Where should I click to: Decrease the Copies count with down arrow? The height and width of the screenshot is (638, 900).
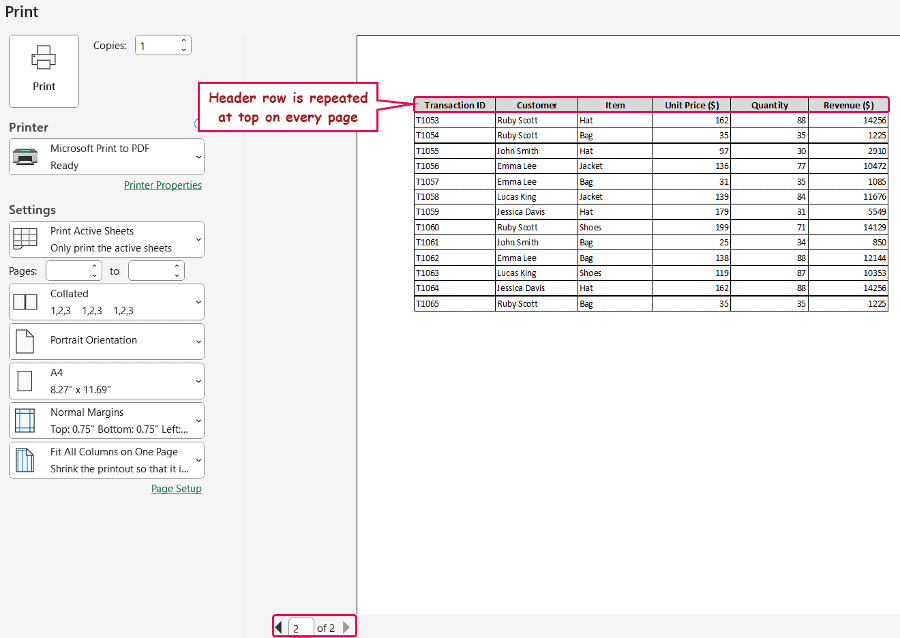tap(184, 50)
